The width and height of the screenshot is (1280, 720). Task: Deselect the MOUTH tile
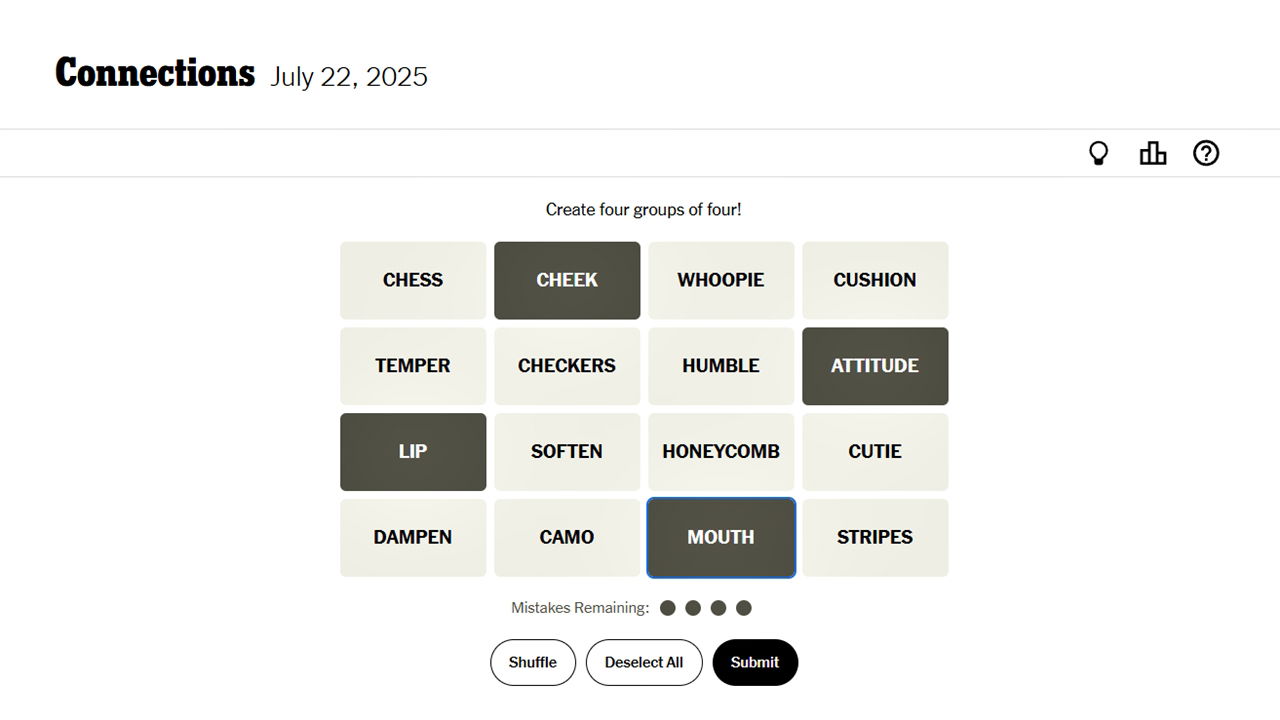721,538
